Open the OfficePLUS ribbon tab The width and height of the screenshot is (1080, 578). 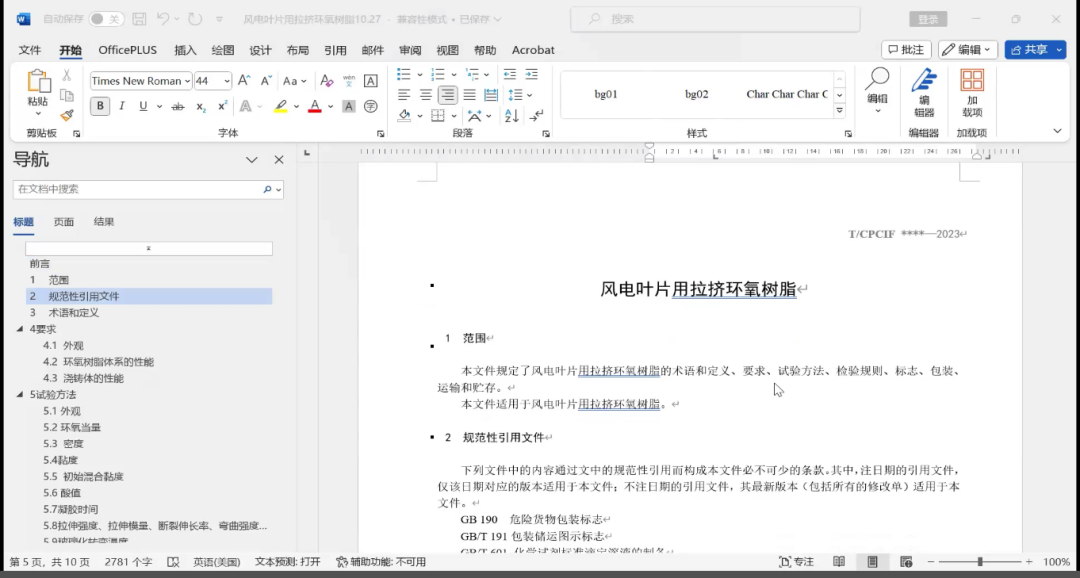pos(127,50)
